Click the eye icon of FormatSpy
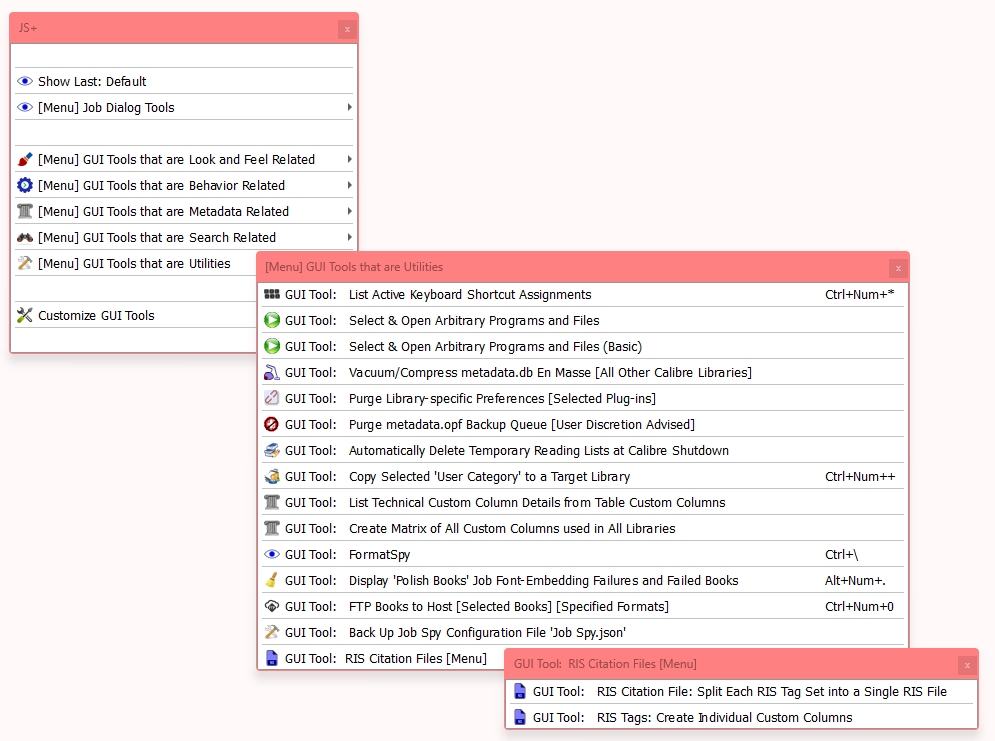Viewport: 995px width, 741px height. 272,554
